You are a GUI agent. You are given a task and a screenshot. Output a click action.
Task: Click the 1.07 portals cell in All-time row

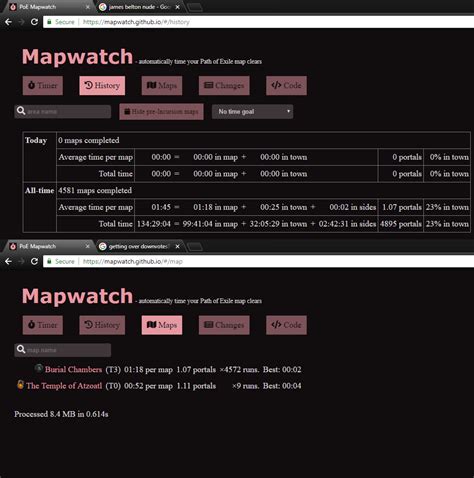[x=402, y=207]
